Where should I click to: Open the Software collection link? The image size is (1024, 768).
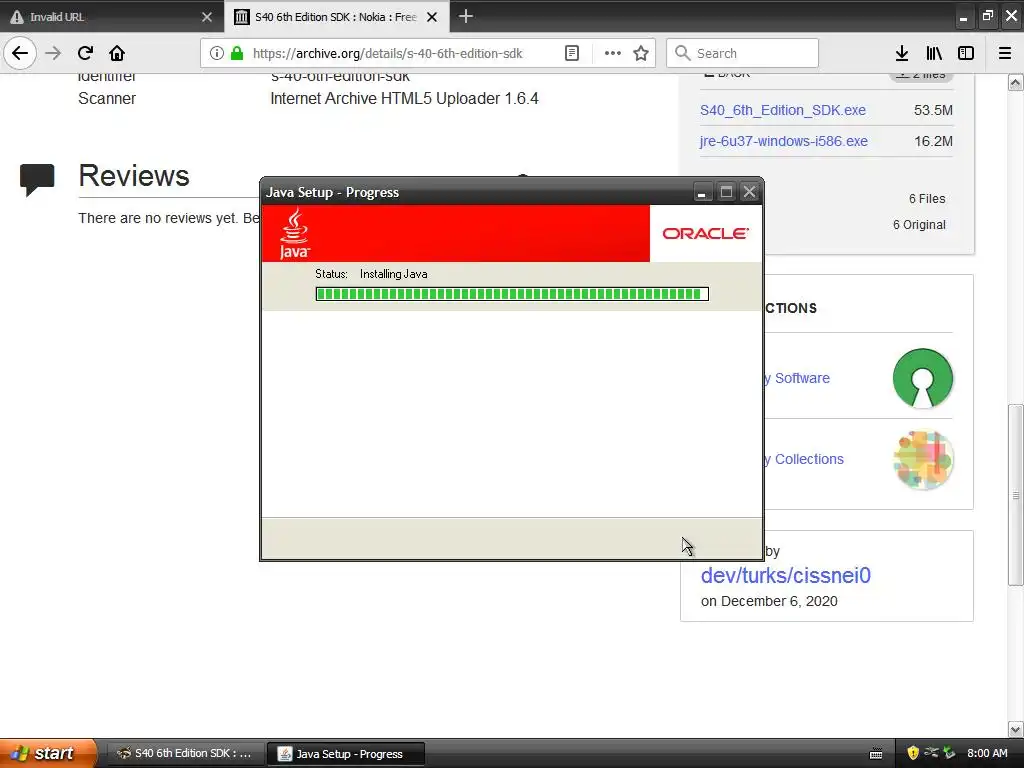797,378
